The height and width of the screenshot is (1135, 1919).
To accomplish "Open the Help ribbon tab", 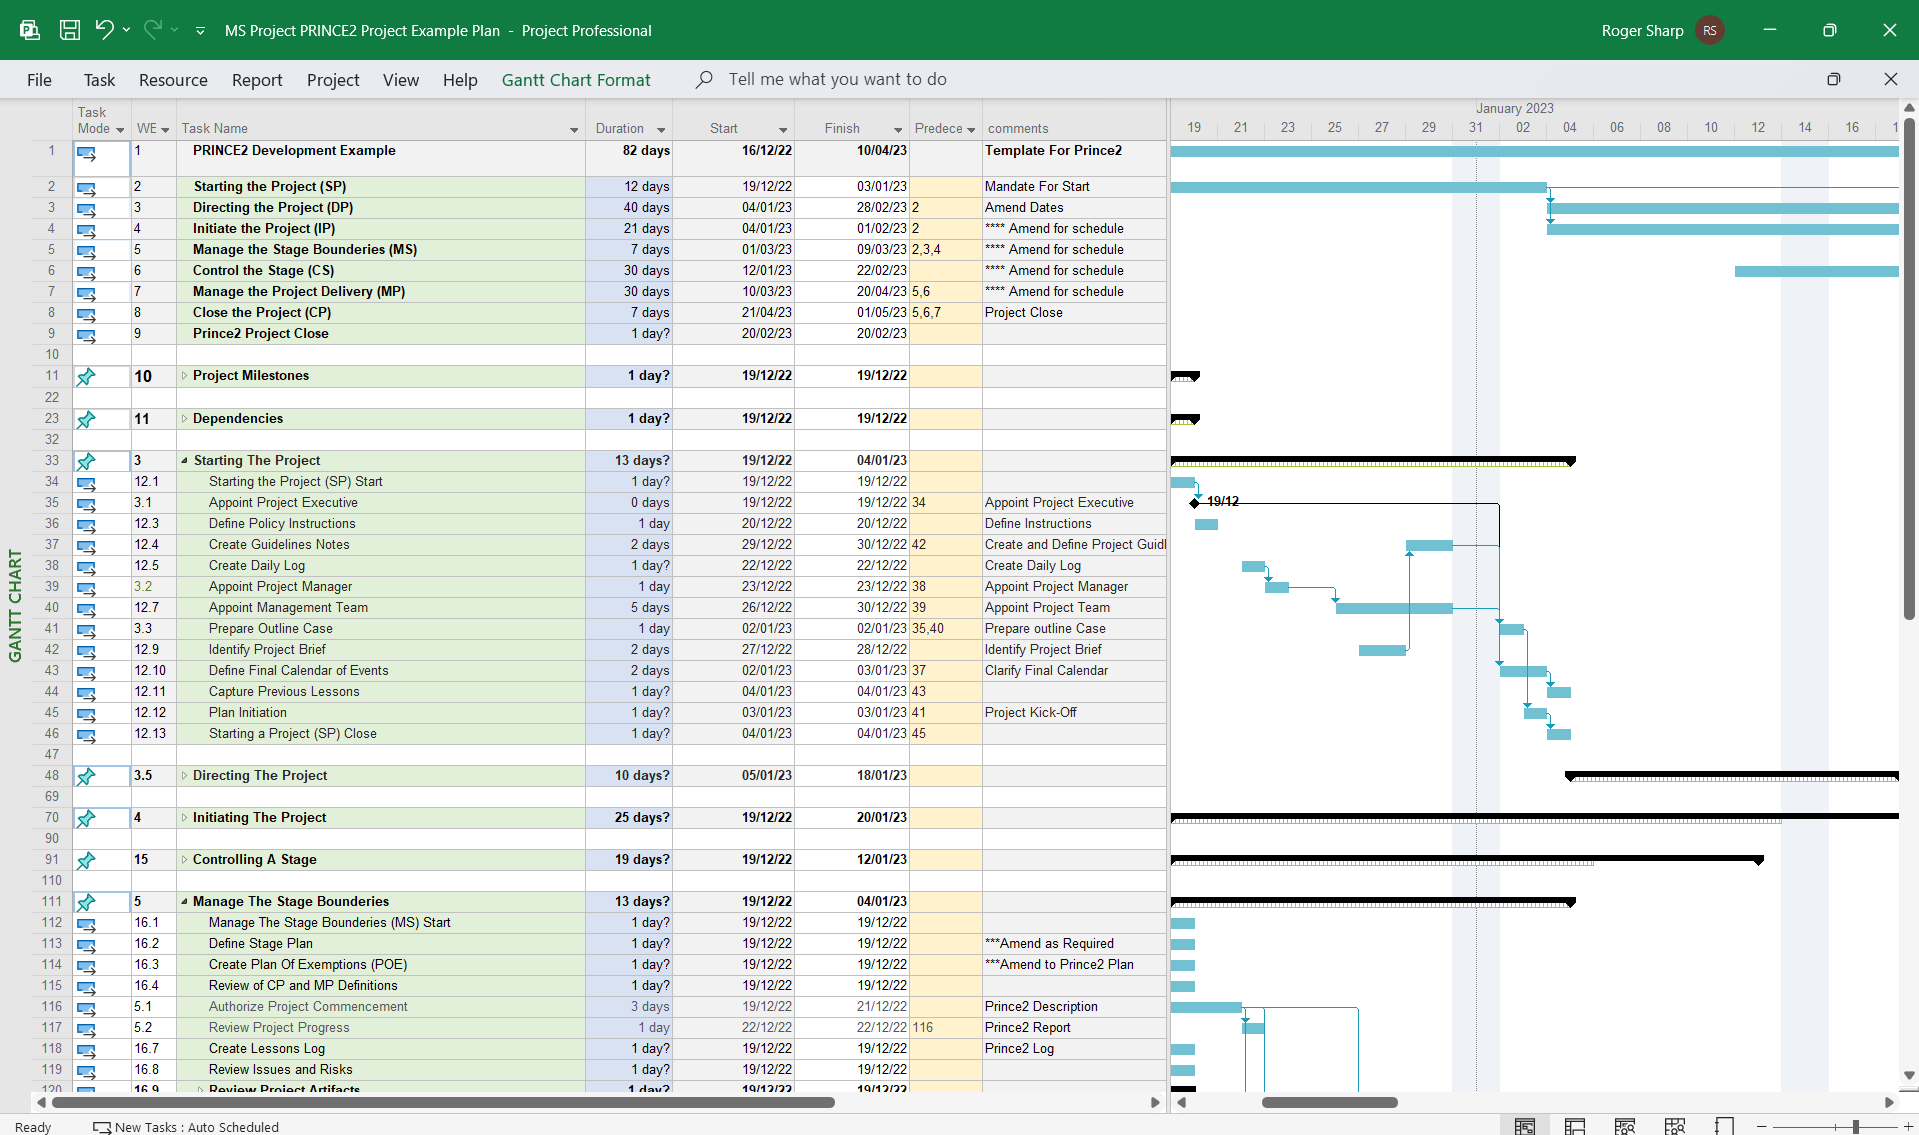I will click(460, 80).
